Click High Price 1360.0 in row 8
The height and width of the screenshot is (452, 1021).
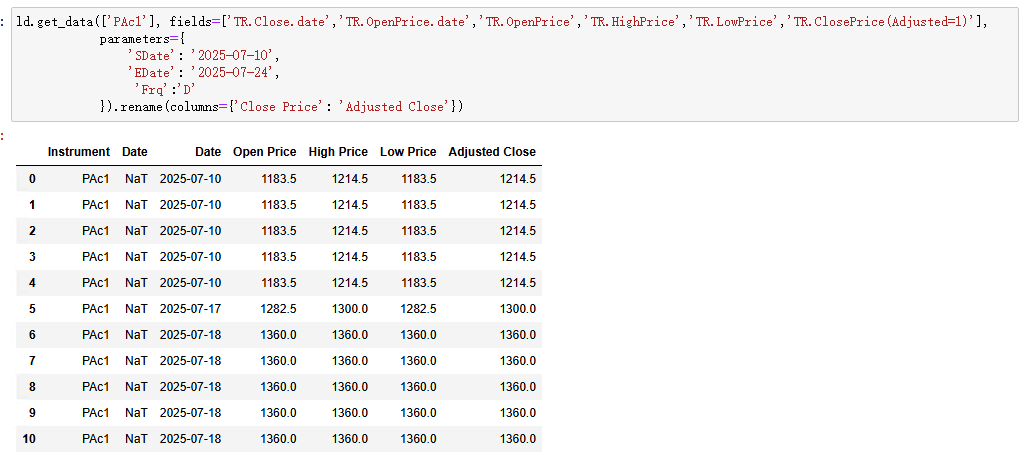(350, 387)
